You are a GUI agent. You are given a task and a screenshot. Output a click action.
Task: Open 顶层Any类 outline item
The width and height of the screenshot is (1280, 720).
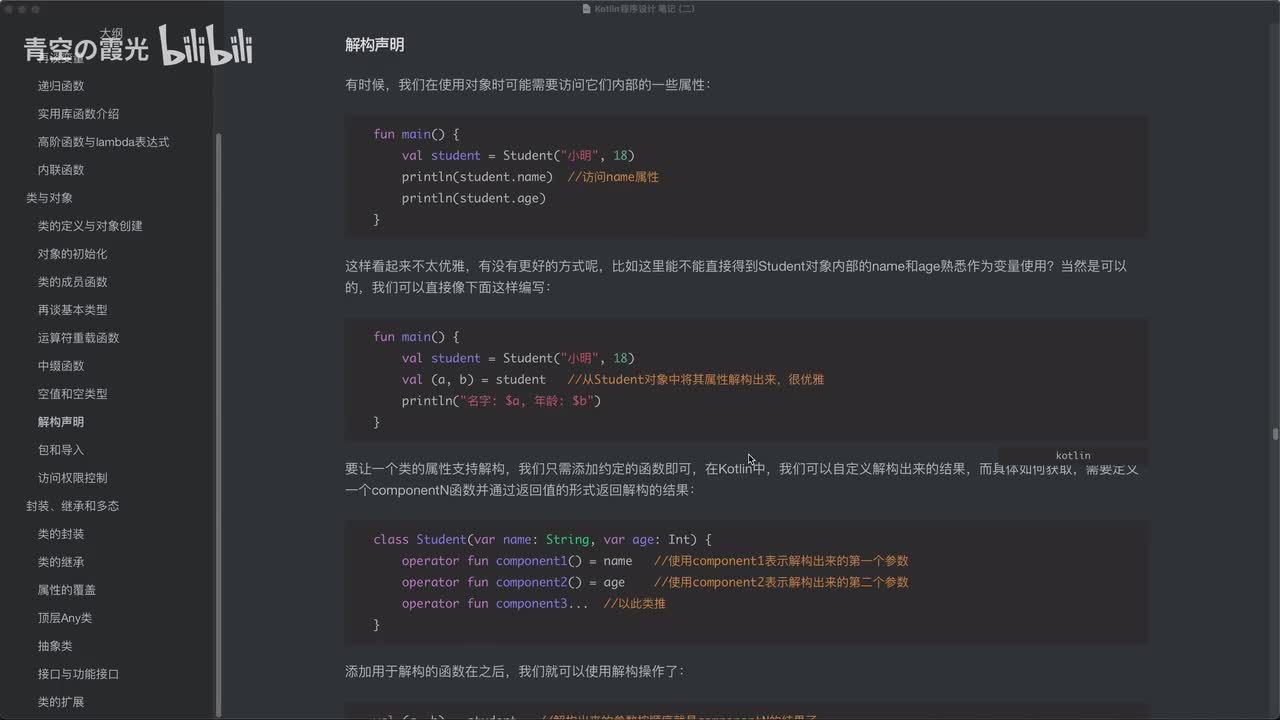pos(65,618)
